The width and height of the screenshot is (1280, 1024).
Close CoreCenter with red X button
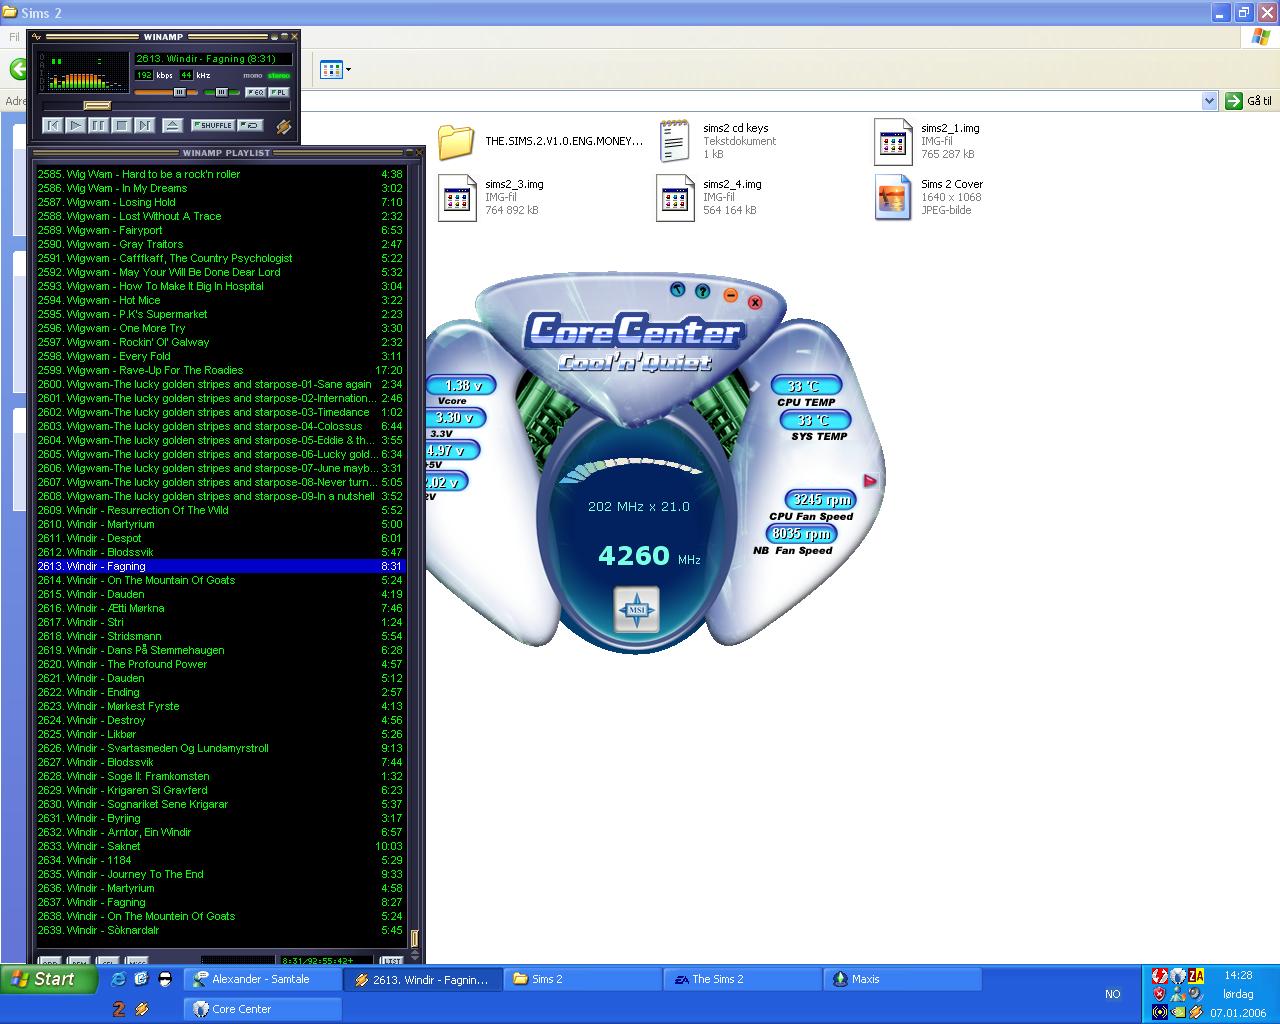pyautogui.click(x=755, y=301)
